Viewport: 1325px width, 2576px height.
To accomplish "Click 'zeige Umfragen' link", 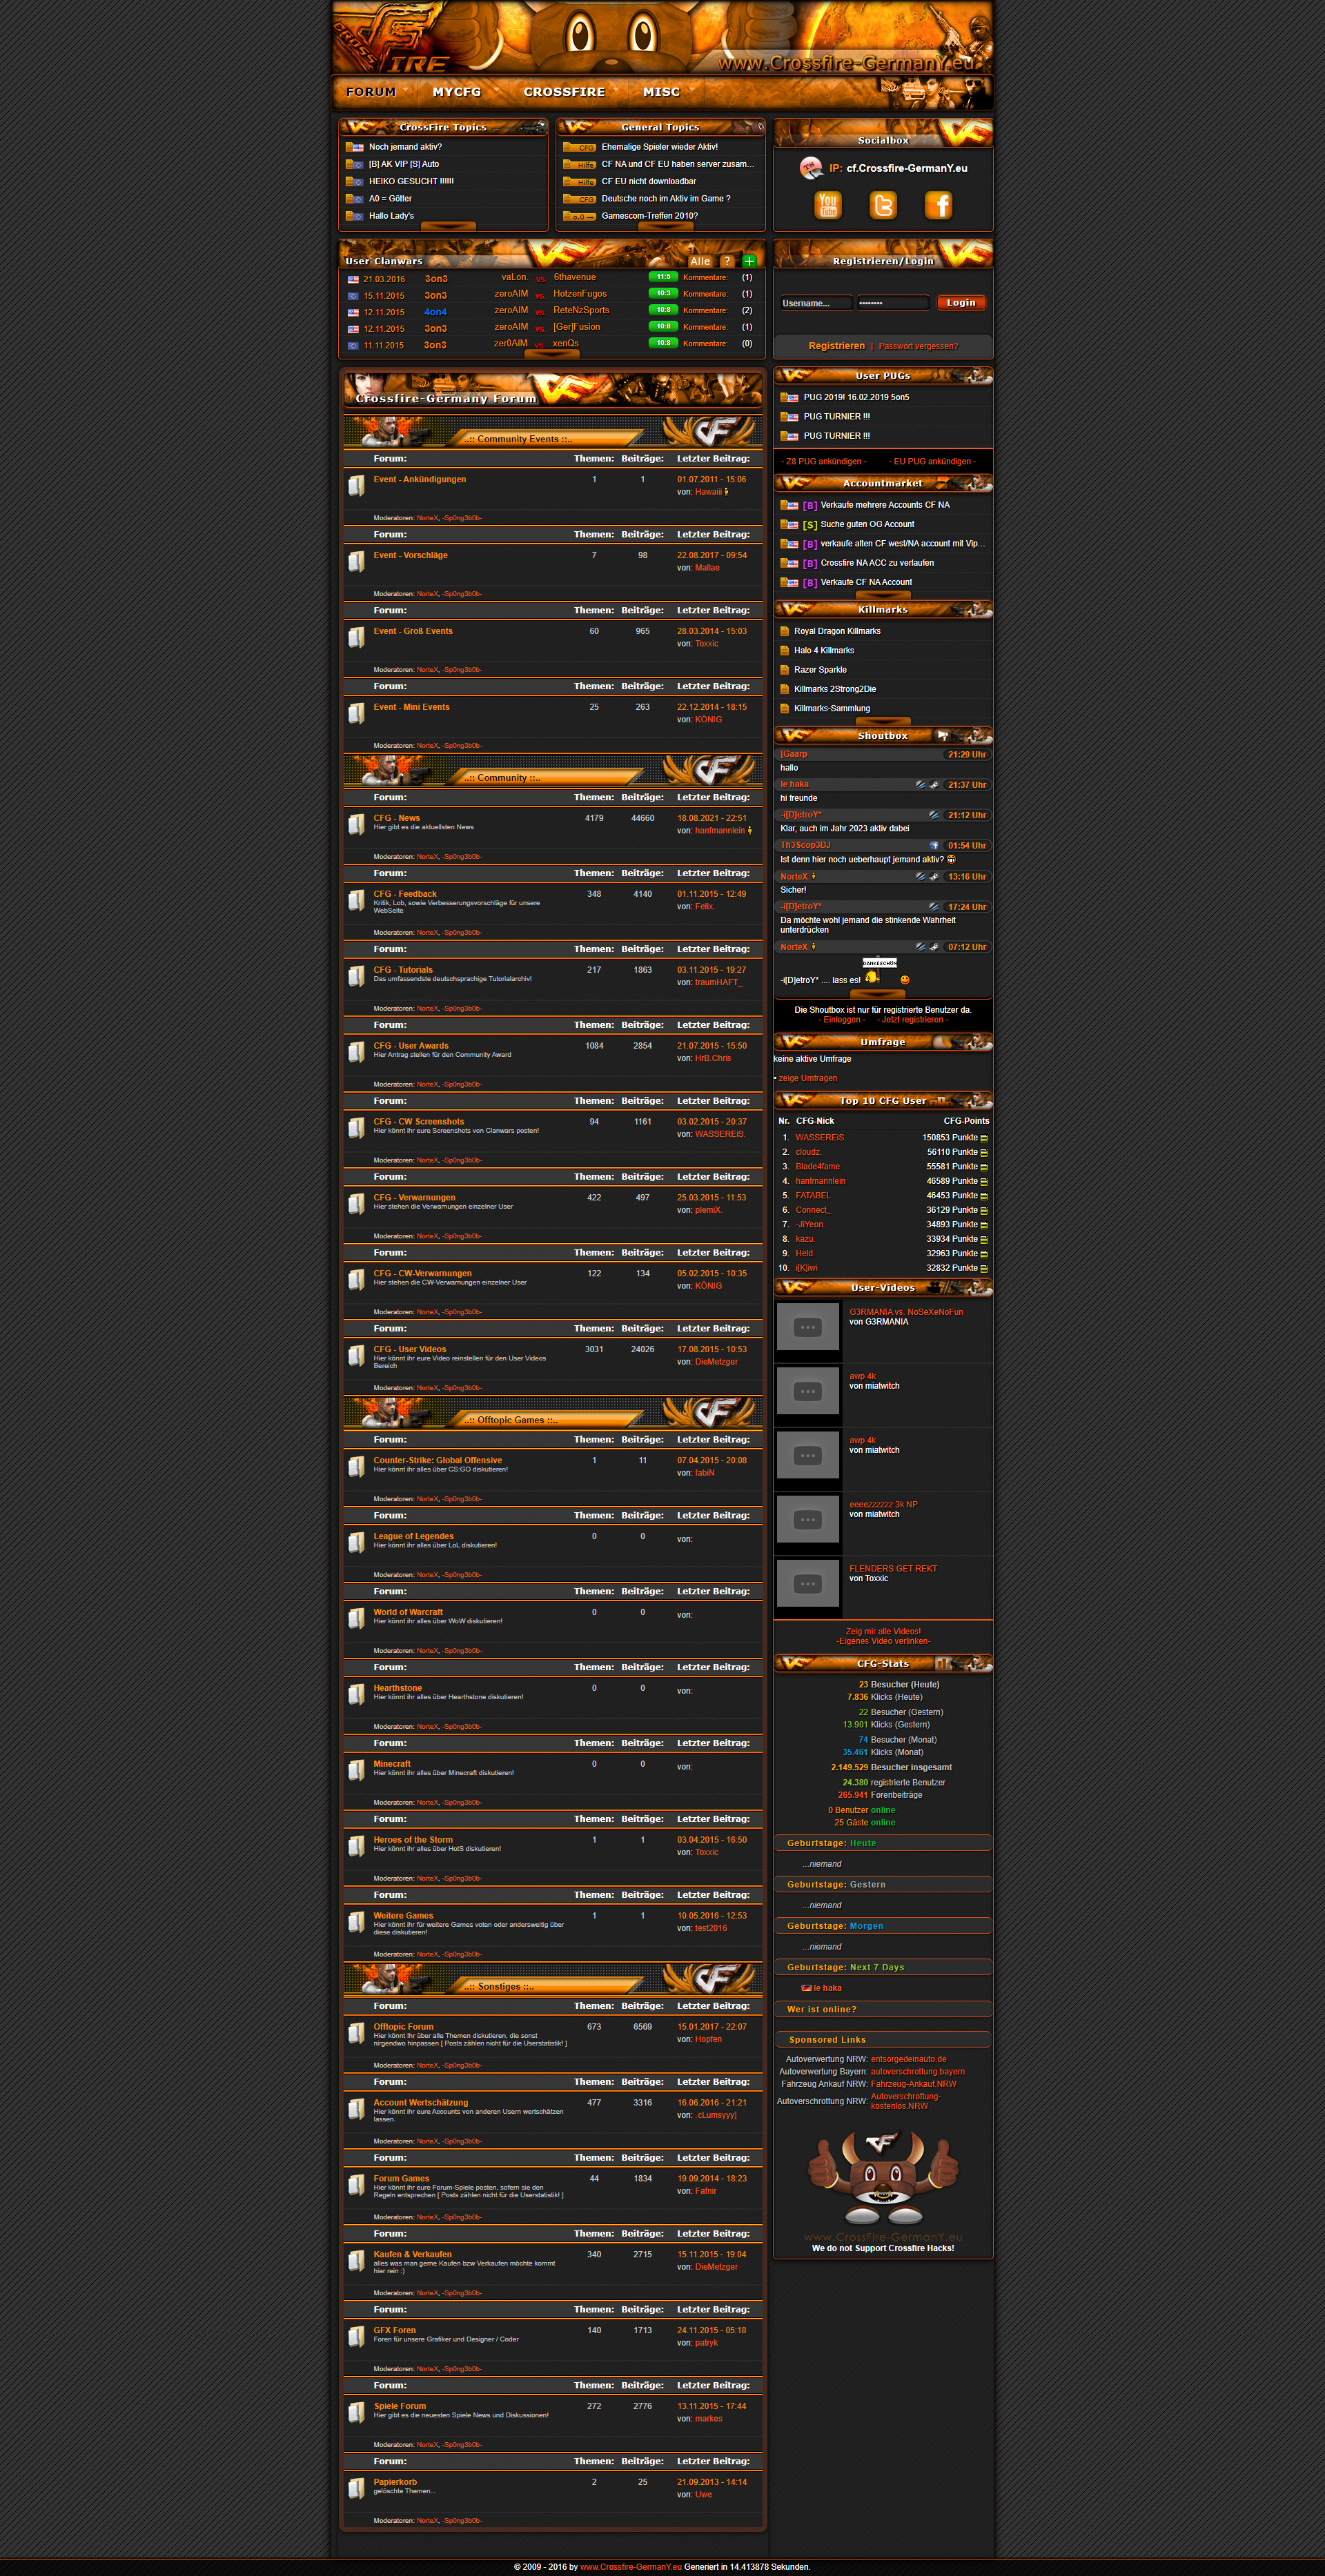I will coord(808,1078).
